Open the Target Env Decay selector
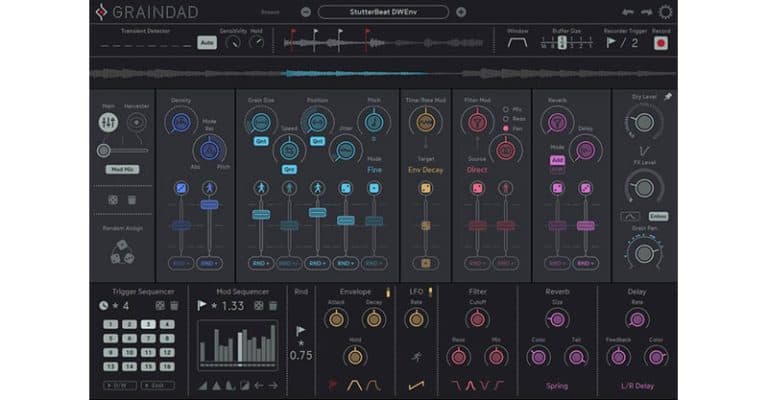 click(x=426, y=170)
